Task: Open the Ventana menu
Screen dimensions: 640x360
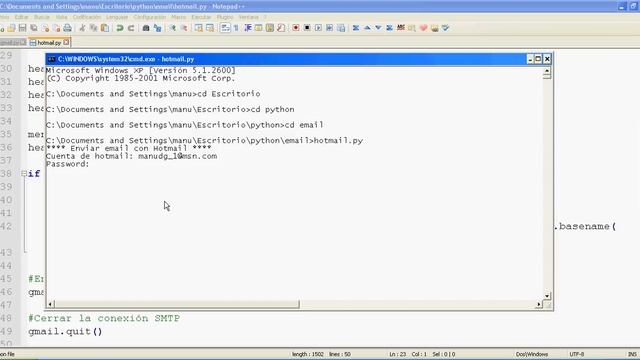Action: [249, 17]
